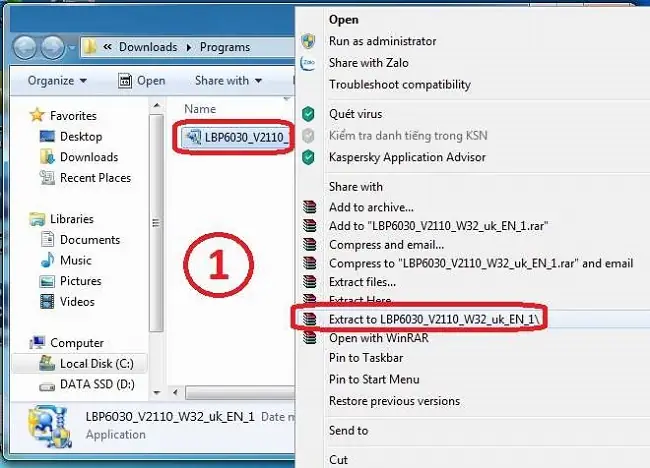Click the Pictures library icon

pos(47,281)
